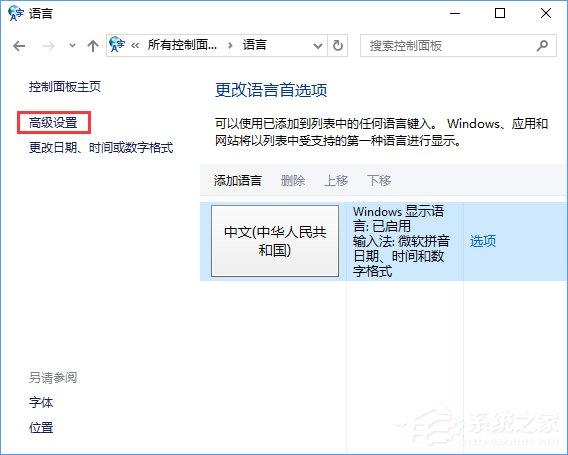Open 更改日期、时间或数字格式 link
The image size is (568, 455).
coord(101,147)
